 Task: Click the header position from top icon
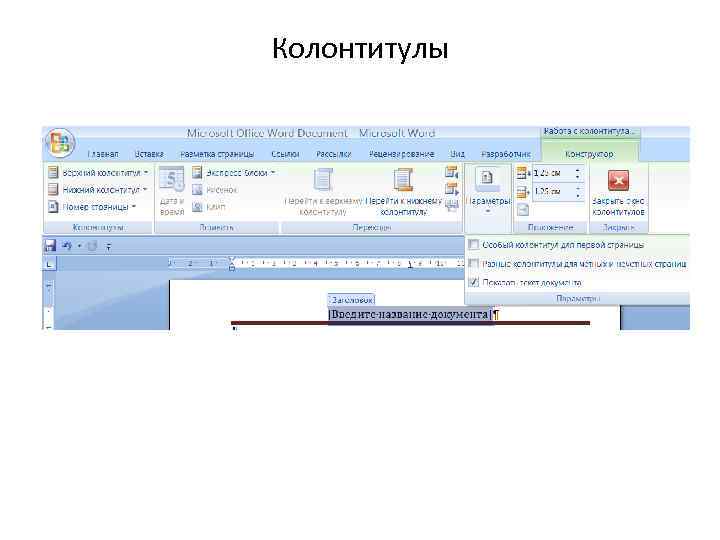(x=523, y=173)
